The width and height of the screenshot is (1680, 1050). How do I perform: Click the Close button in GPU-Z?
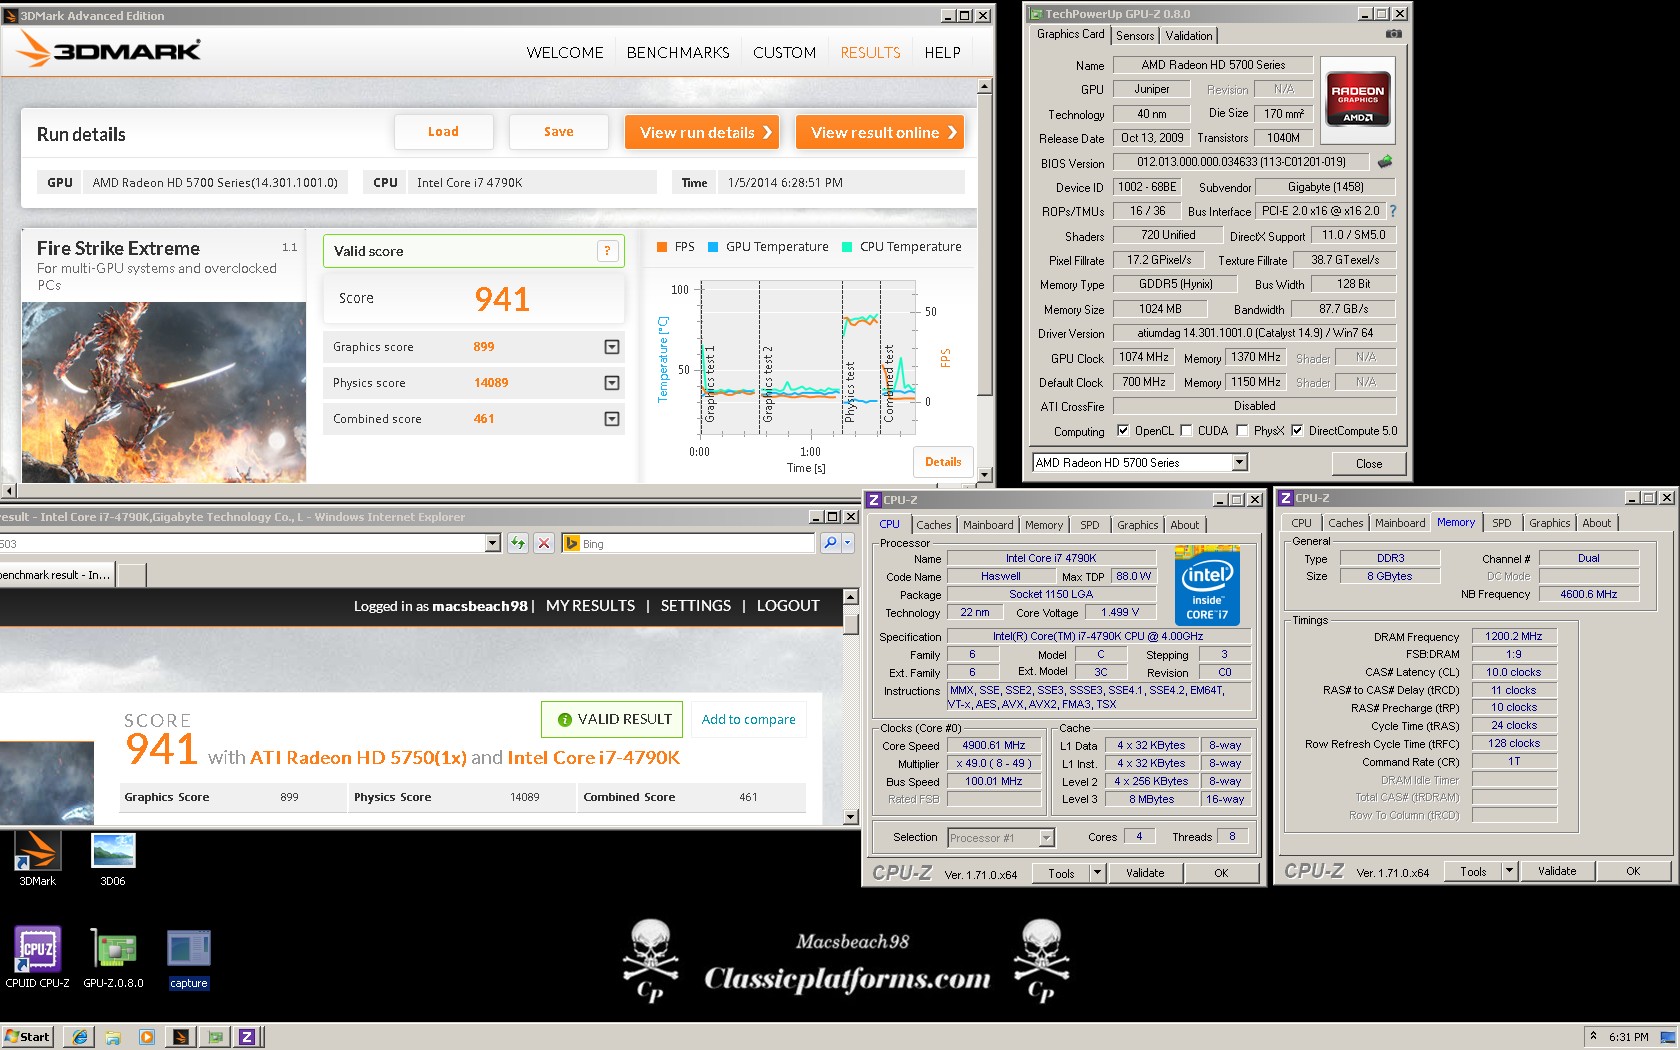(1369, 463)
